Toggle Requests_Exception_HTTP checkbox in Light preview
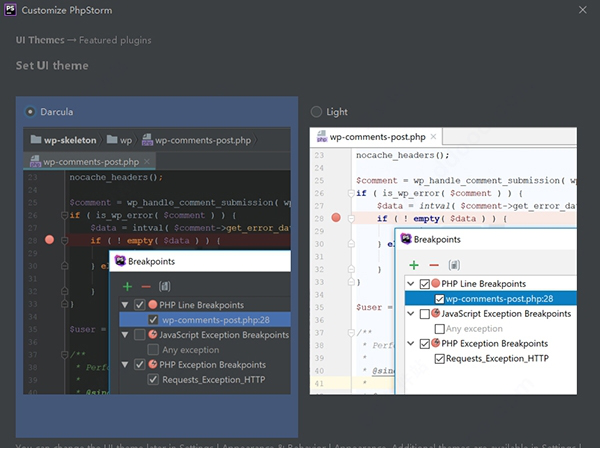 click(x=440, y=359)
